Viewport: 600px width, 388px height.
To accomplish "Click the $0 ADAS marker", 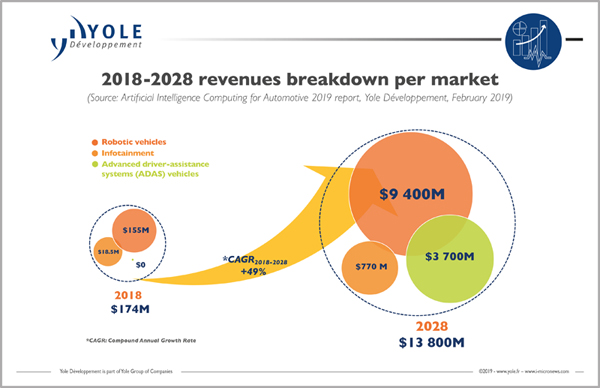I will pos(132,260).
